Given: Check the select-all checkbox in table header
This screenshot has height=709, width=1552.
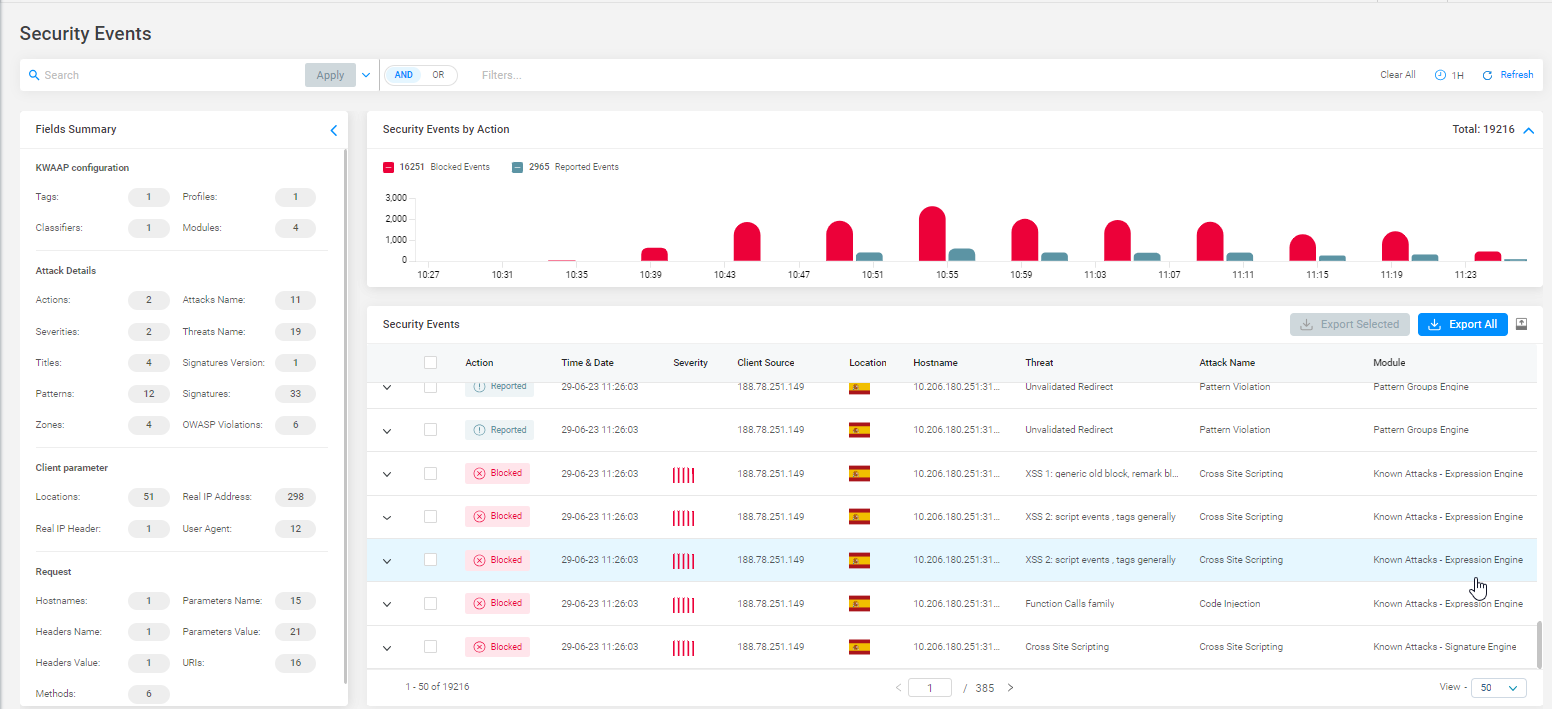Looking at the screenshot, I should click(430, 363).
